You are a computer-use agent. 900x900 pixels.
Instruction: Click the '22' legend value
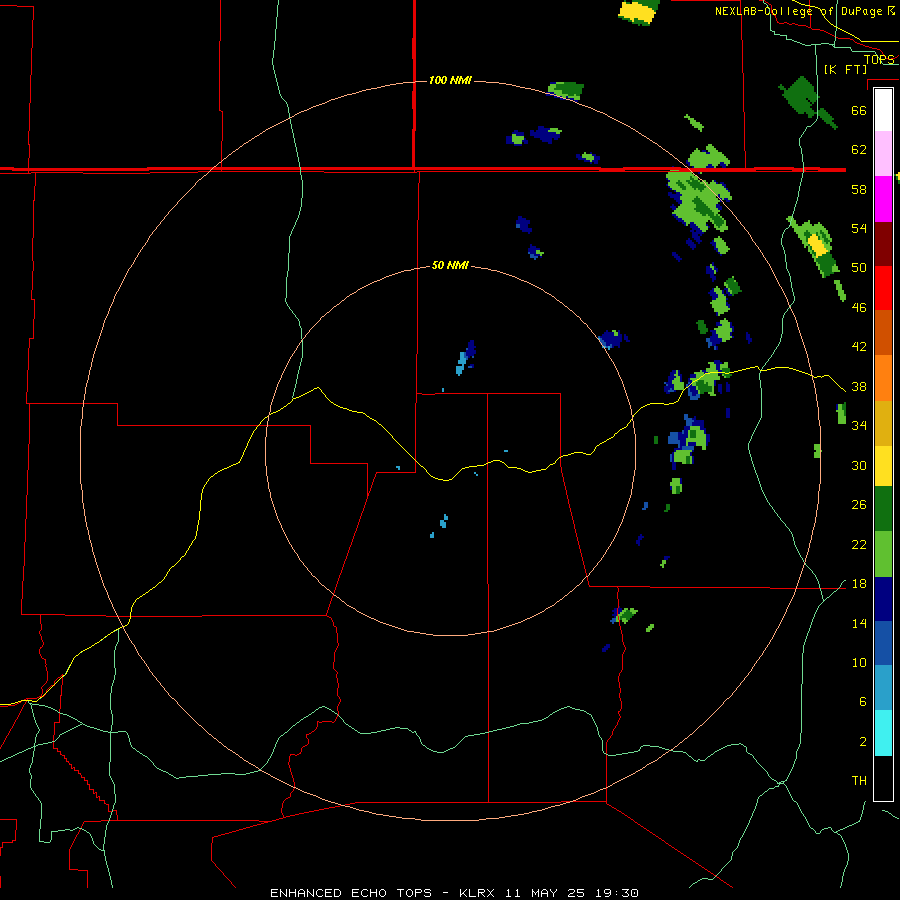[859, 545]
